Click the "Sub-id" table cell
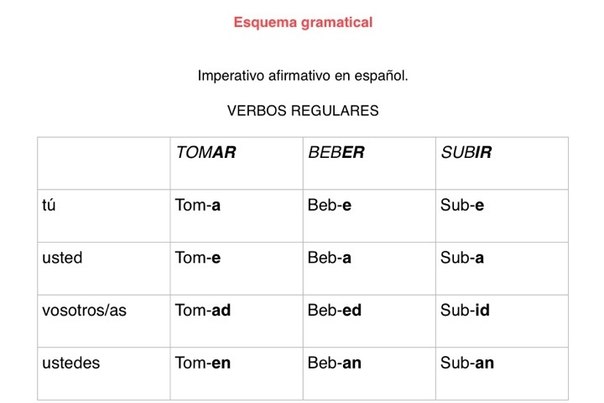604x403 pixels. [x=464, y=310]
